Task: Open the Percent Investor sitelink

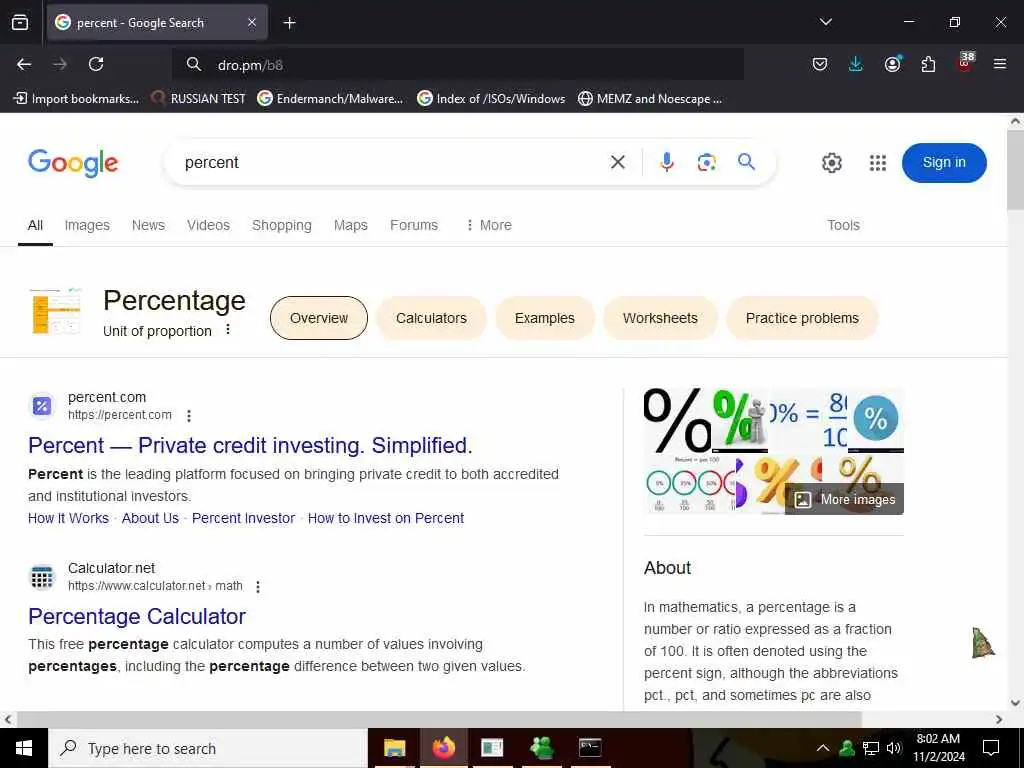Action: point(244,518)
